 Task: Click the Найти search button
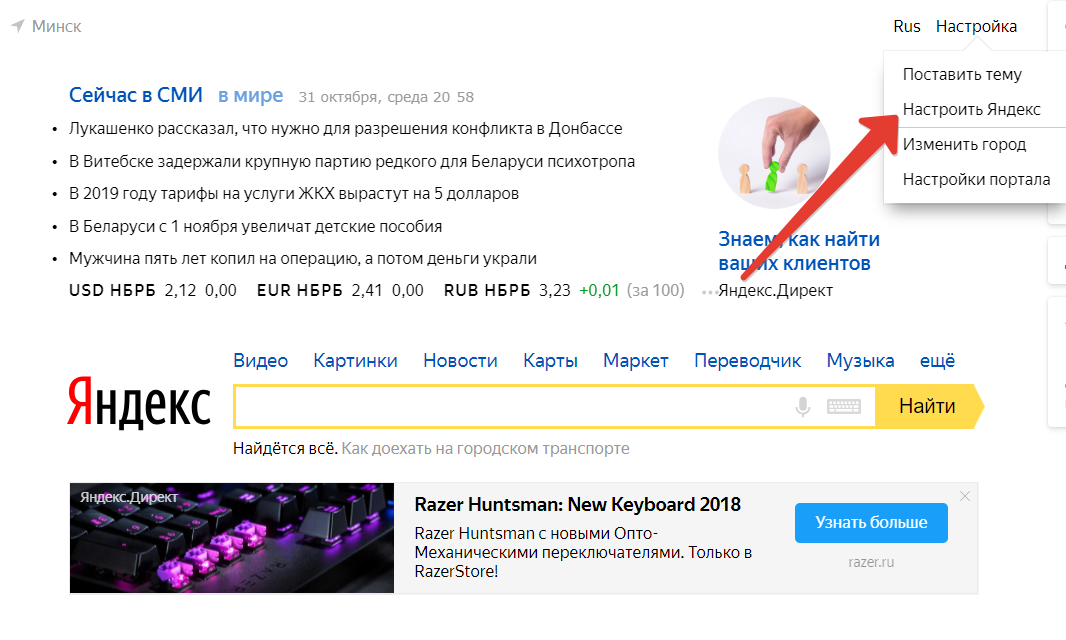point(928,407)
